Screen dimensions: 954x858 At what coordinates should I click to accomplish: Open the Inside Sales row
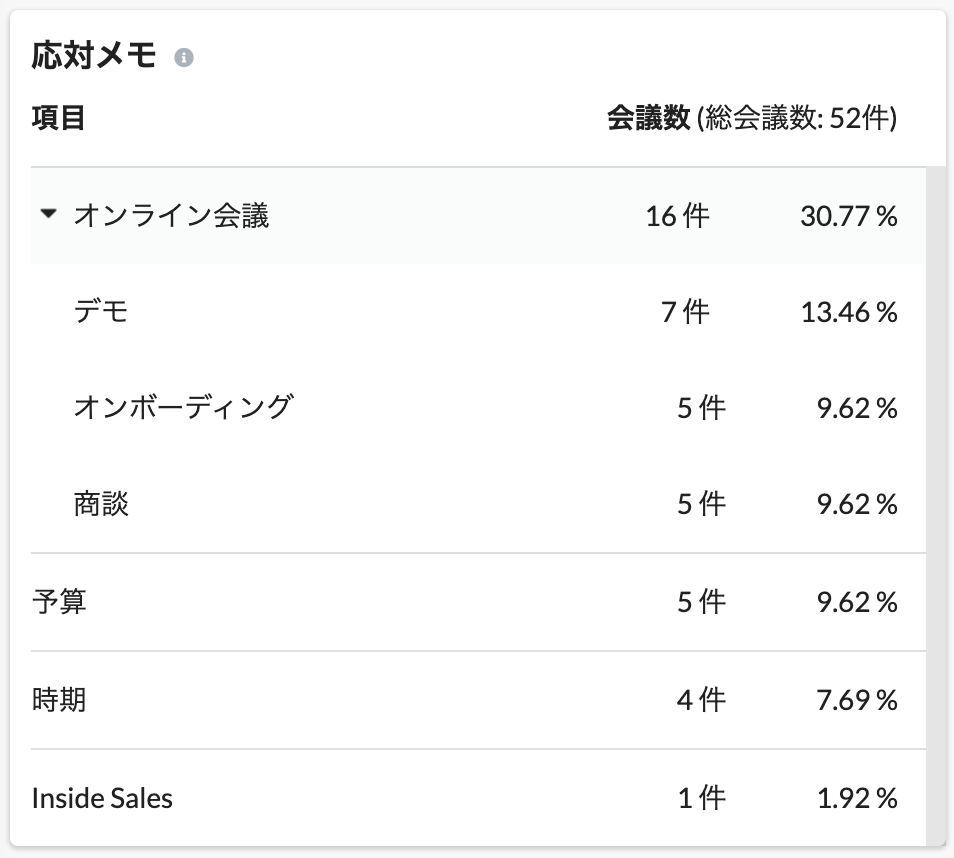coord(478,798)
